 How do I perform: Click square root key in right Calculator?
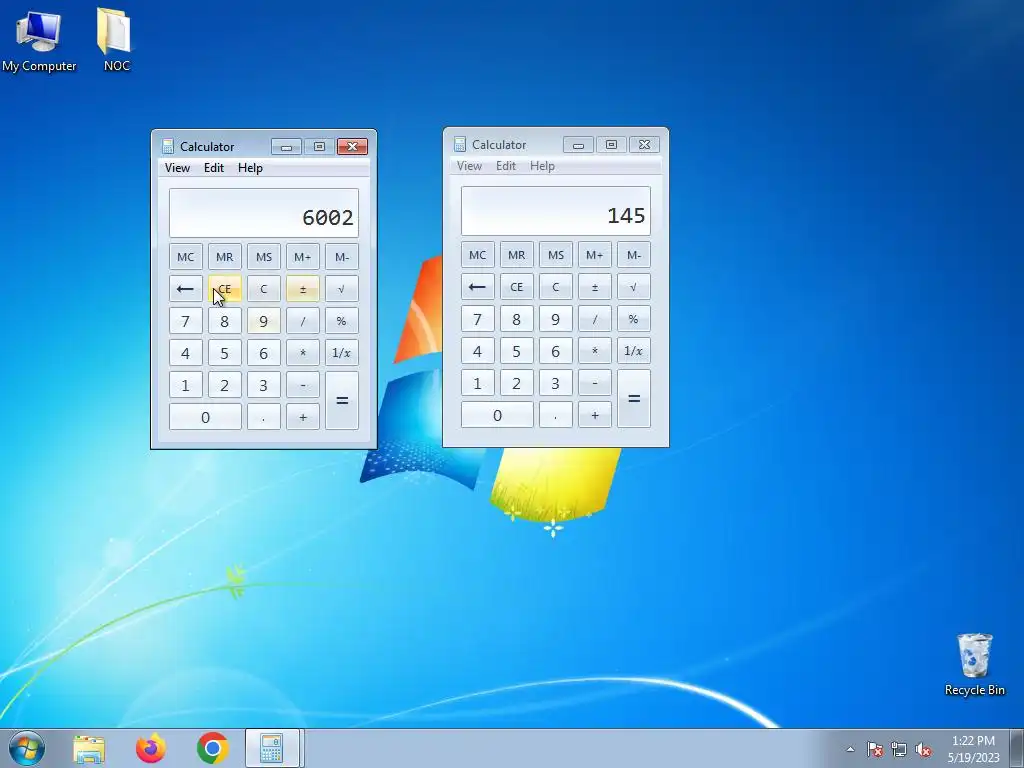(633, 287)
